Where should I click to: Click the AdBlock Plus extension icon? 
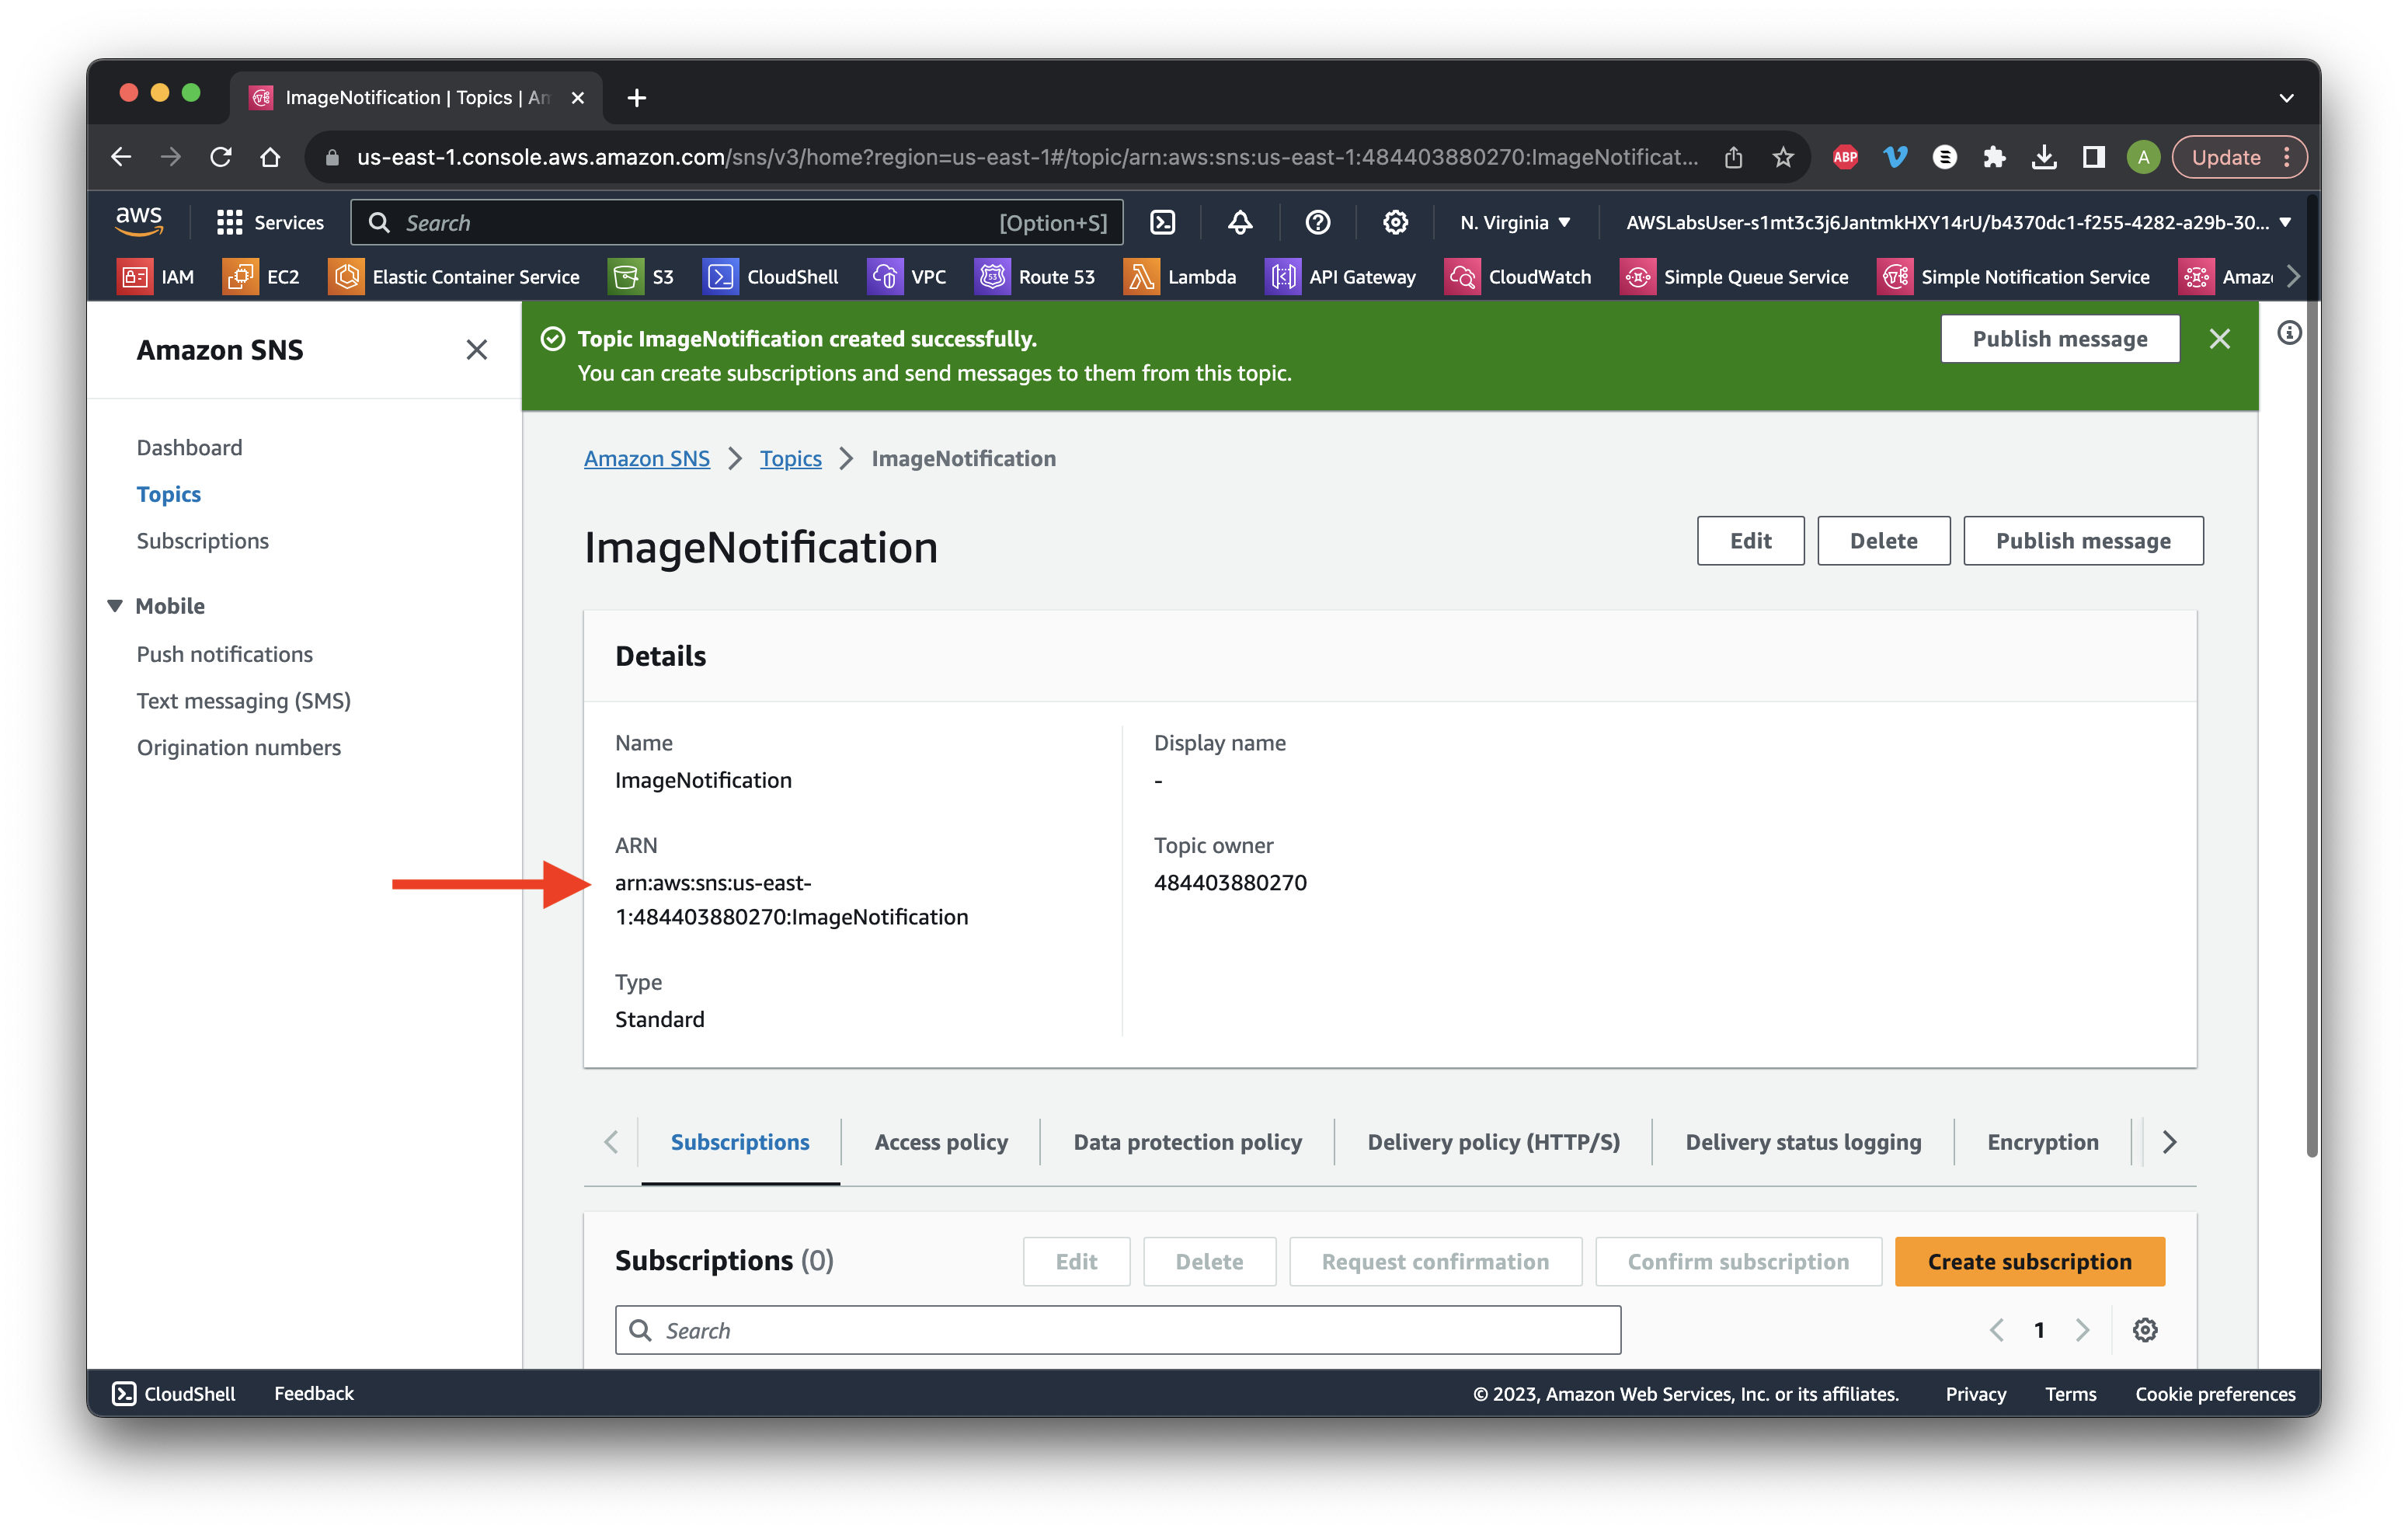pos(1845,157)
